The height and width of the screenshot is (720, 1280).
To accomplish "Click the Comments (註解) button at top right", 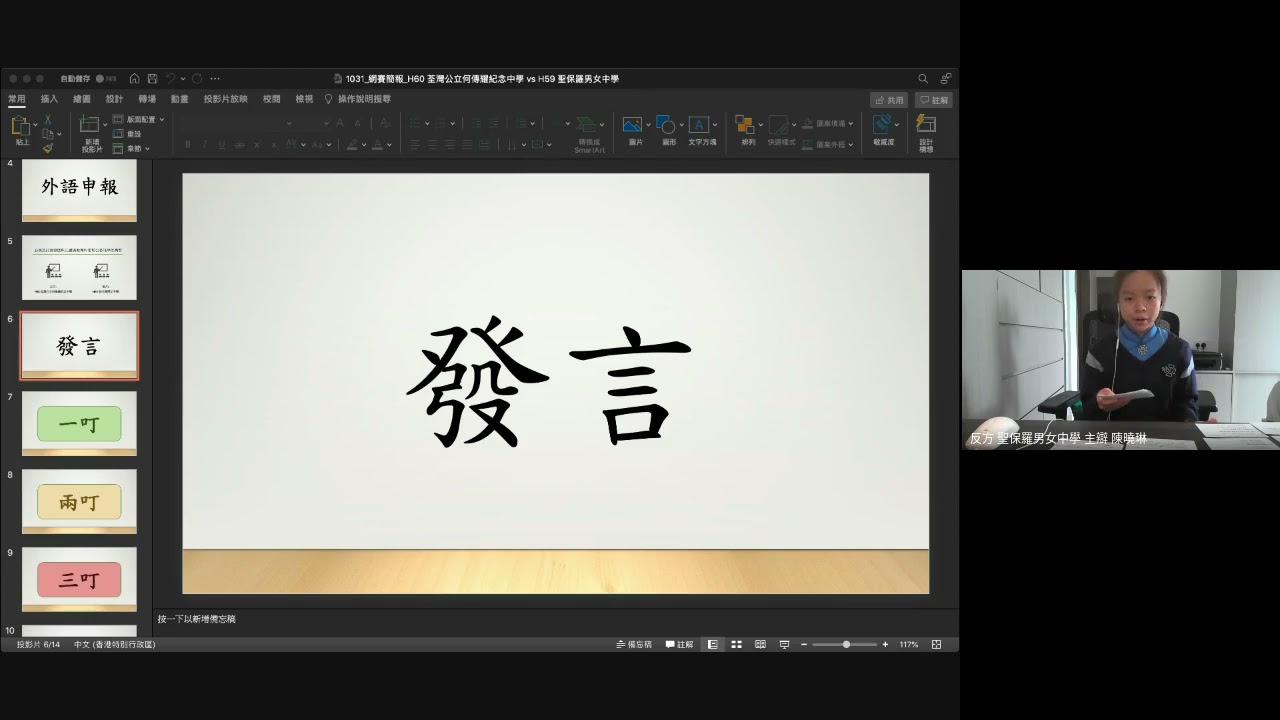I will click(x=933, y=100).
